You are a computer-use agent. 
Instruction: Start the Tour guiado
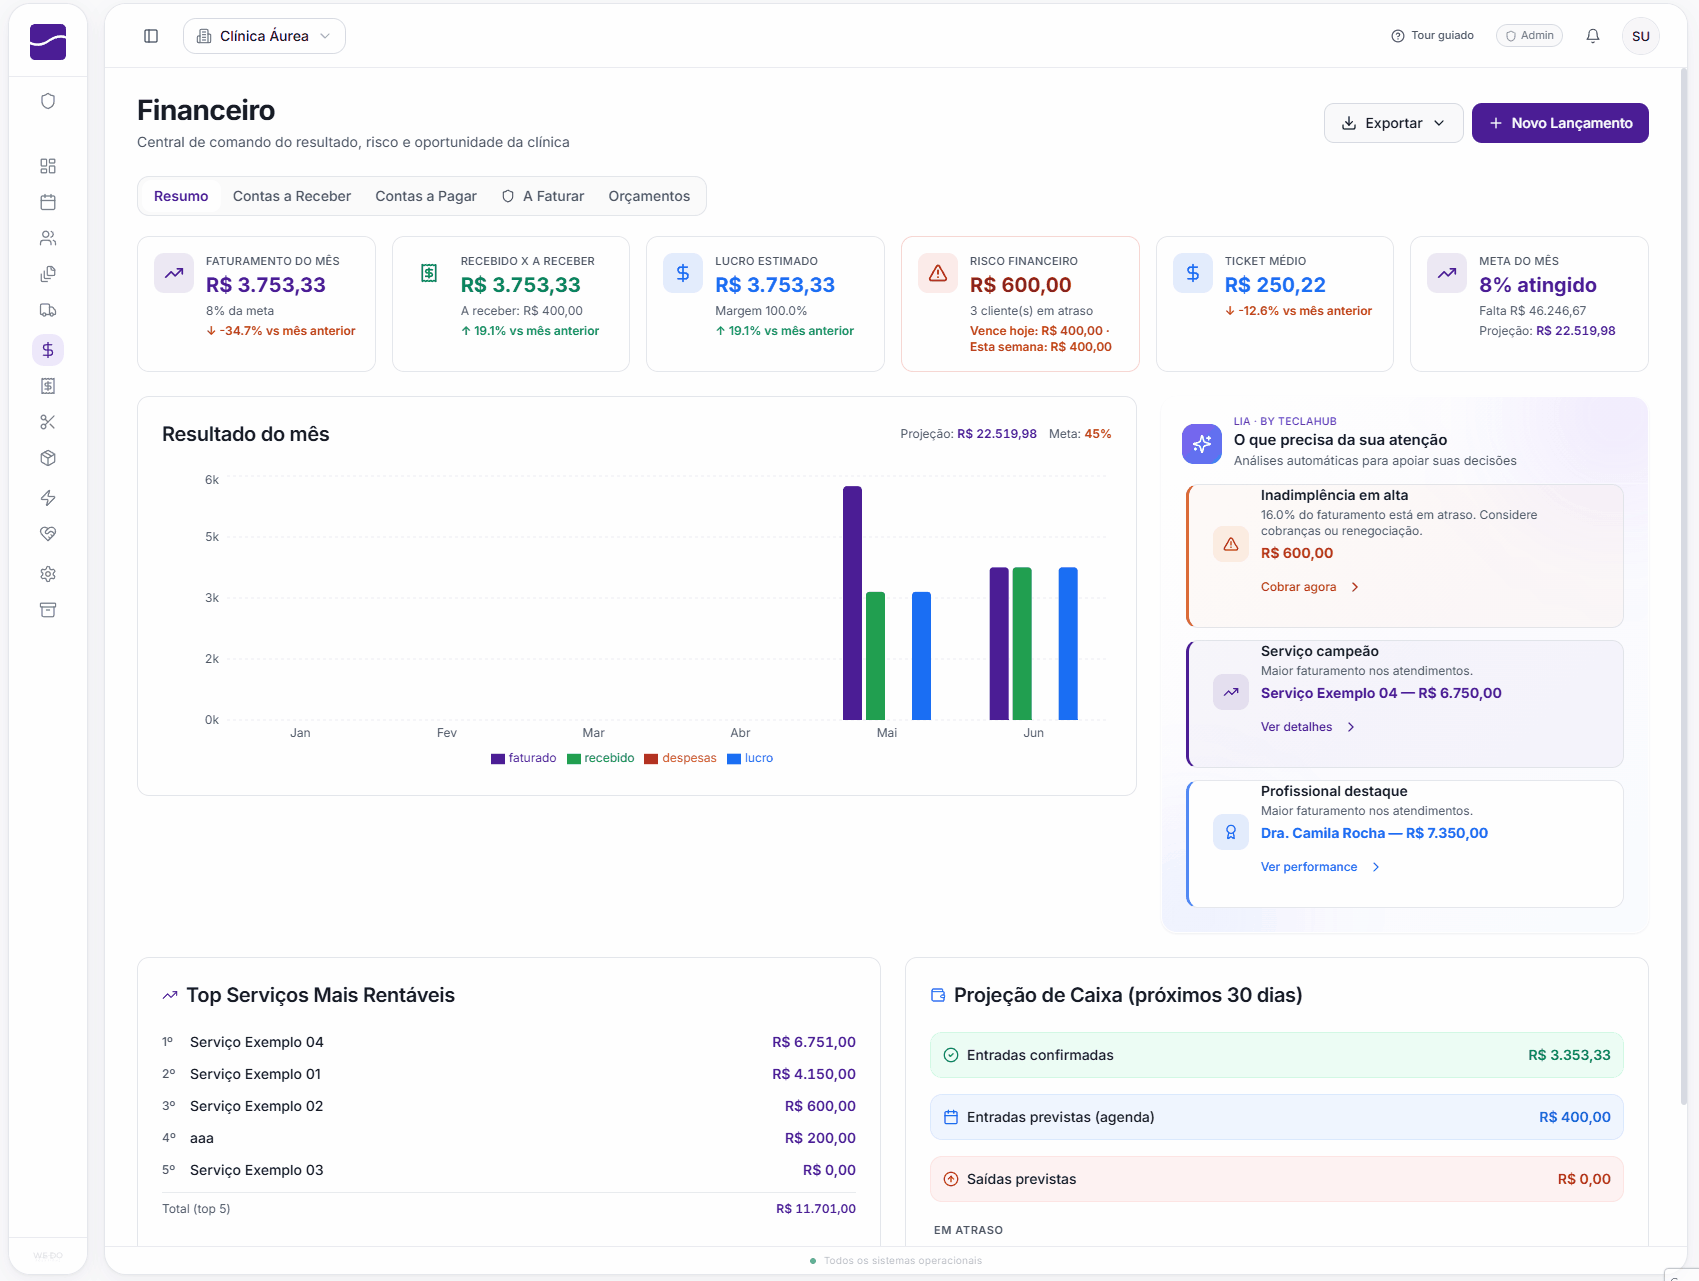tap(1432, 36)
